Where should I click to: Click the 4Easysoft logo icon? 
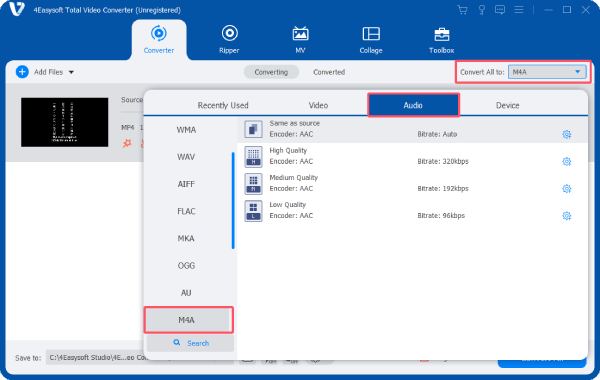pos(16,9)
